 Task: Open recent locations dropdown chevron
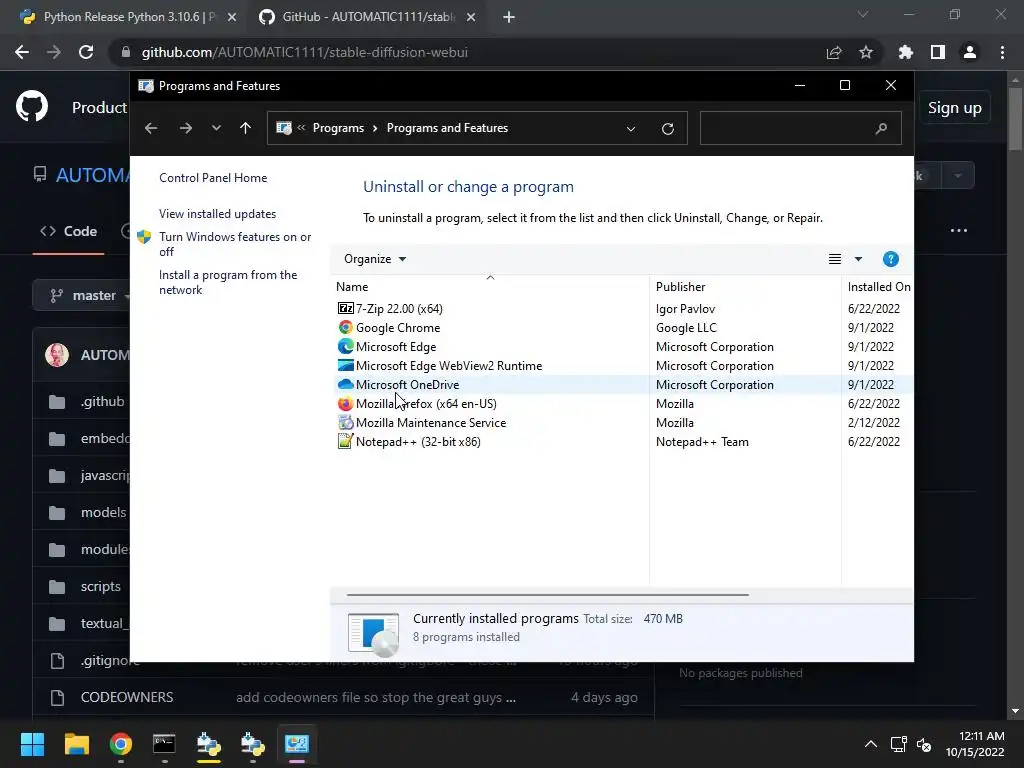click(x=216, y=128)
